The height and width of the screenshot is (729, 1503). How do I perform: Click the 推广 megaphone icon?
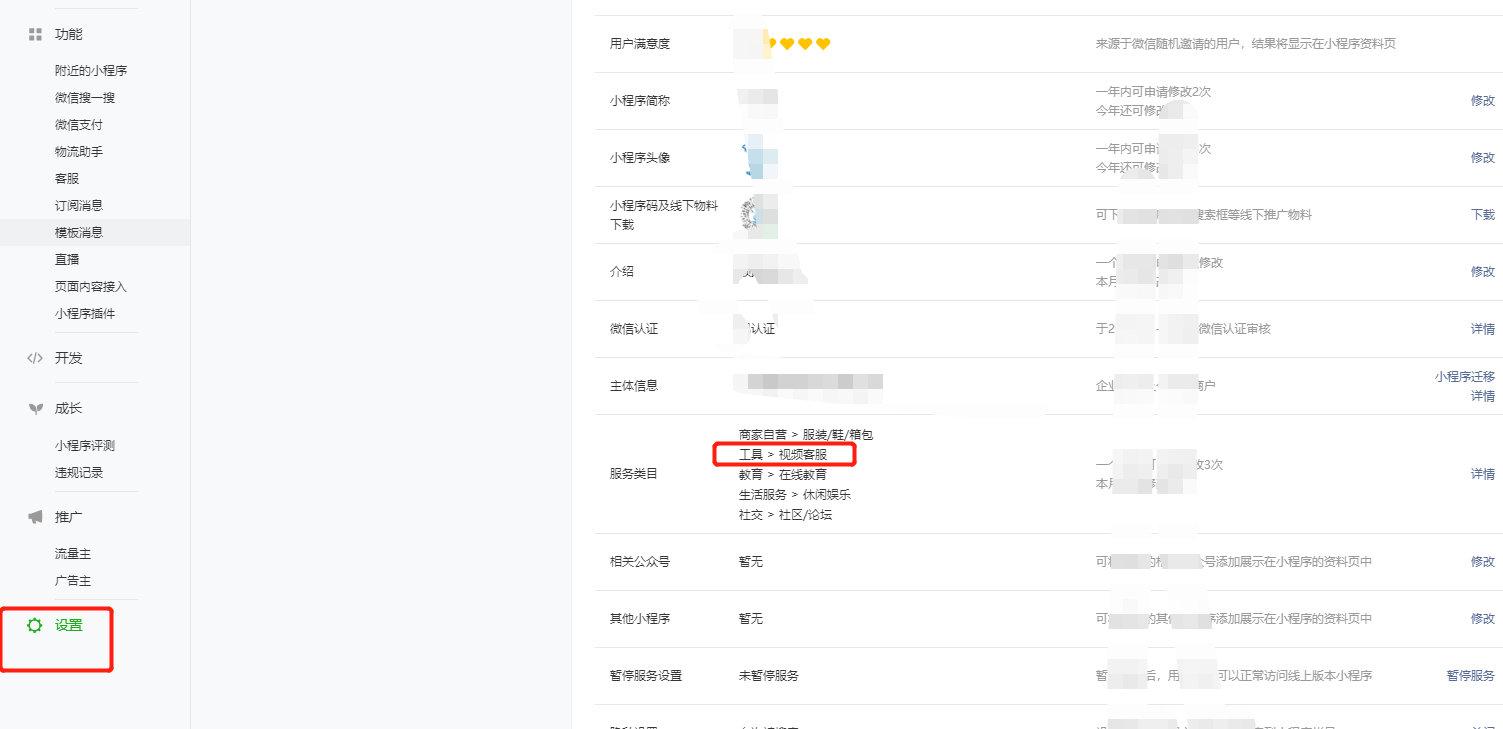[35, 517]
